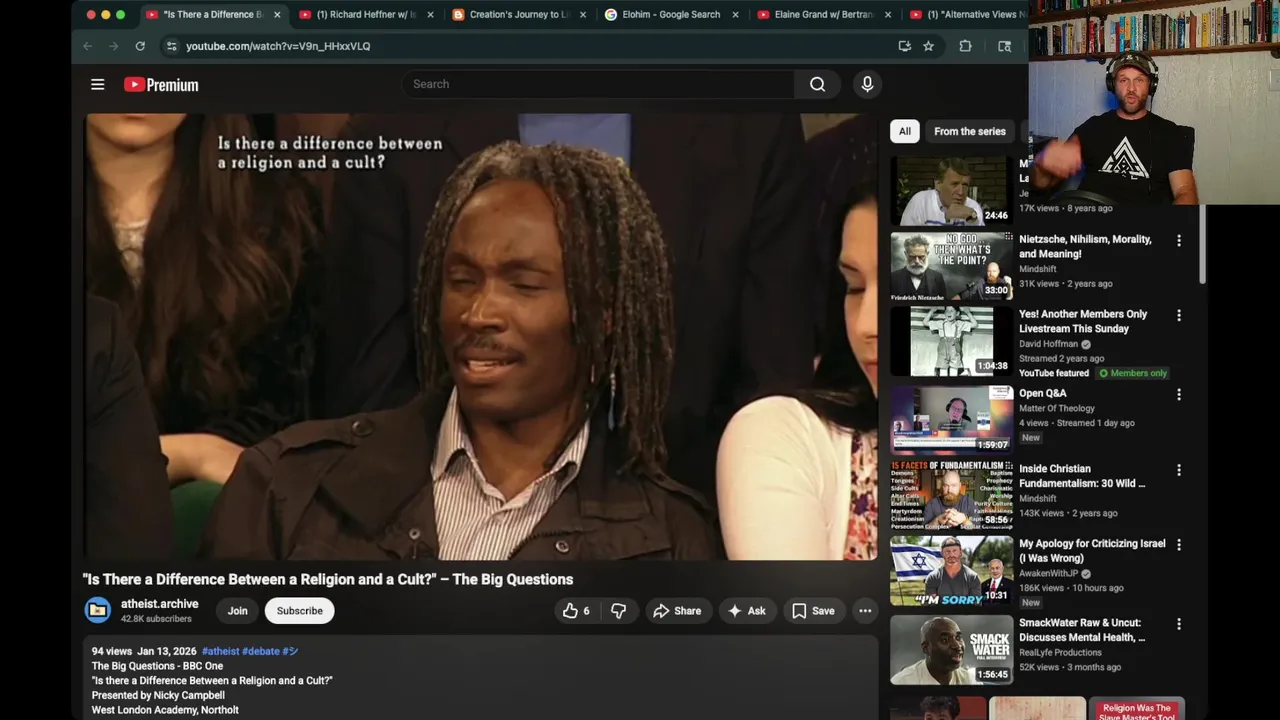Open options for Inside Christian Fundamentalism video
Viewport: 1280px width, 720px height.
1178,470
